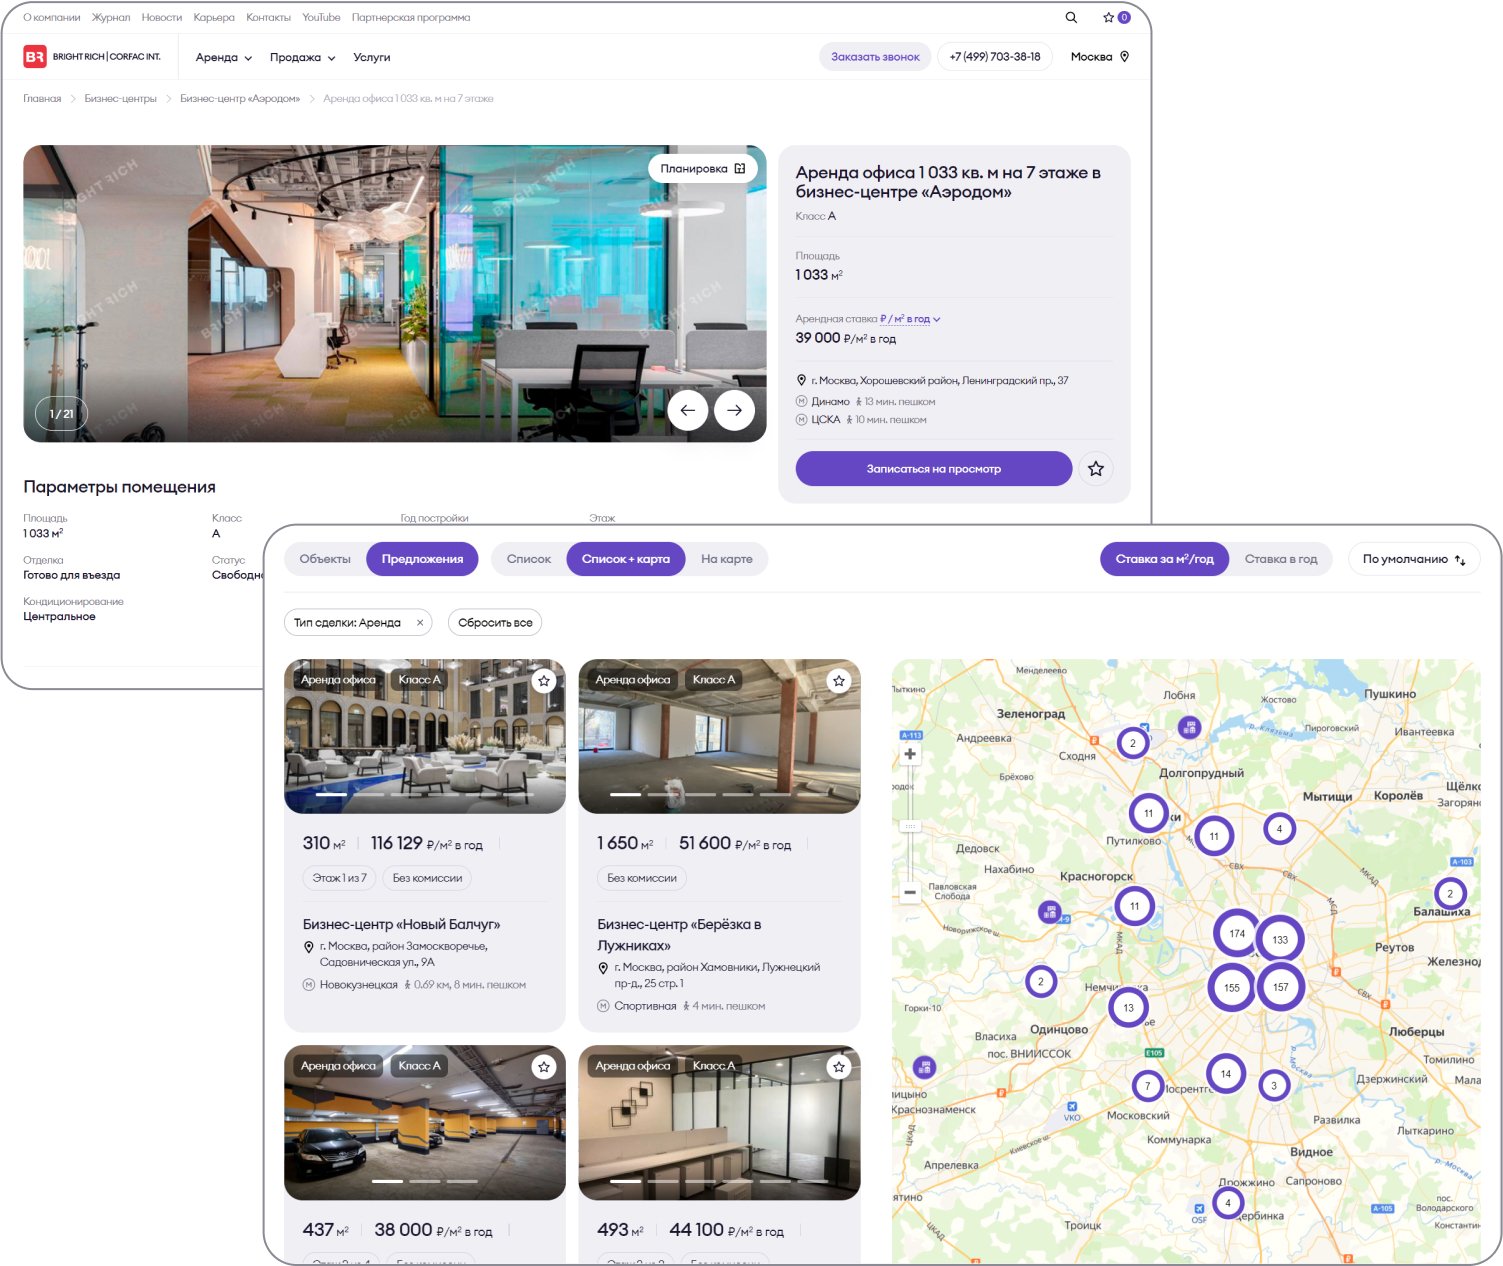The height and width of the screenshot is (1266, 1503).
Task: Open Бизнес-центр «Берёзка в Лужниках» listing title
Action: click(x=679, y=935)
